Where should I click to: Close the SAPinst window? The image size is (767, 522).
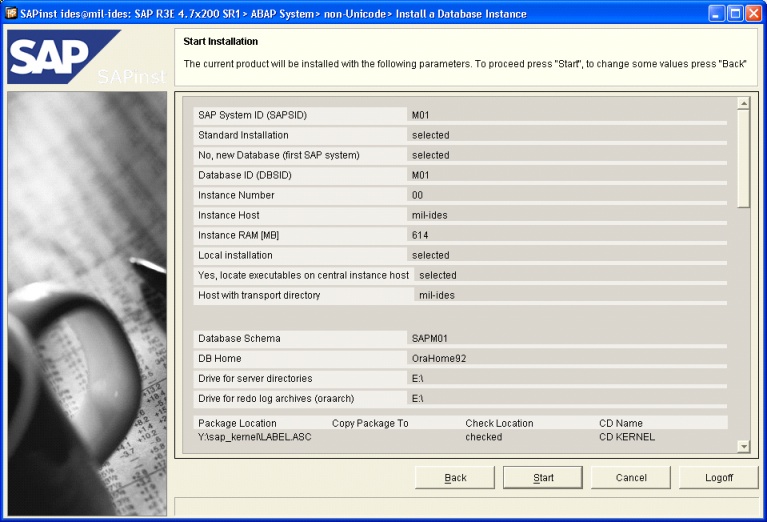click(x=753, y=14)
